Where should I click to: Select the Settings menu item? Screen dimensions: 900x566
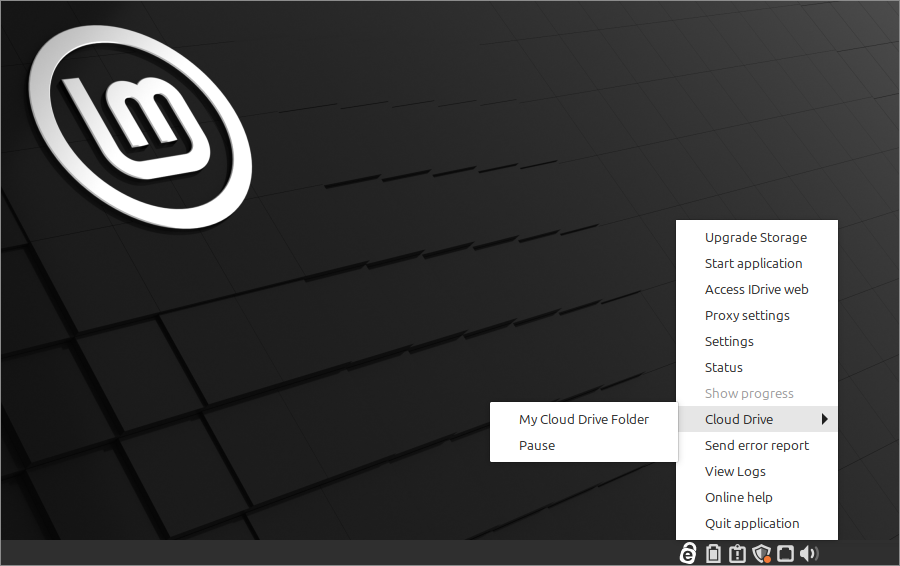(757, 342)
